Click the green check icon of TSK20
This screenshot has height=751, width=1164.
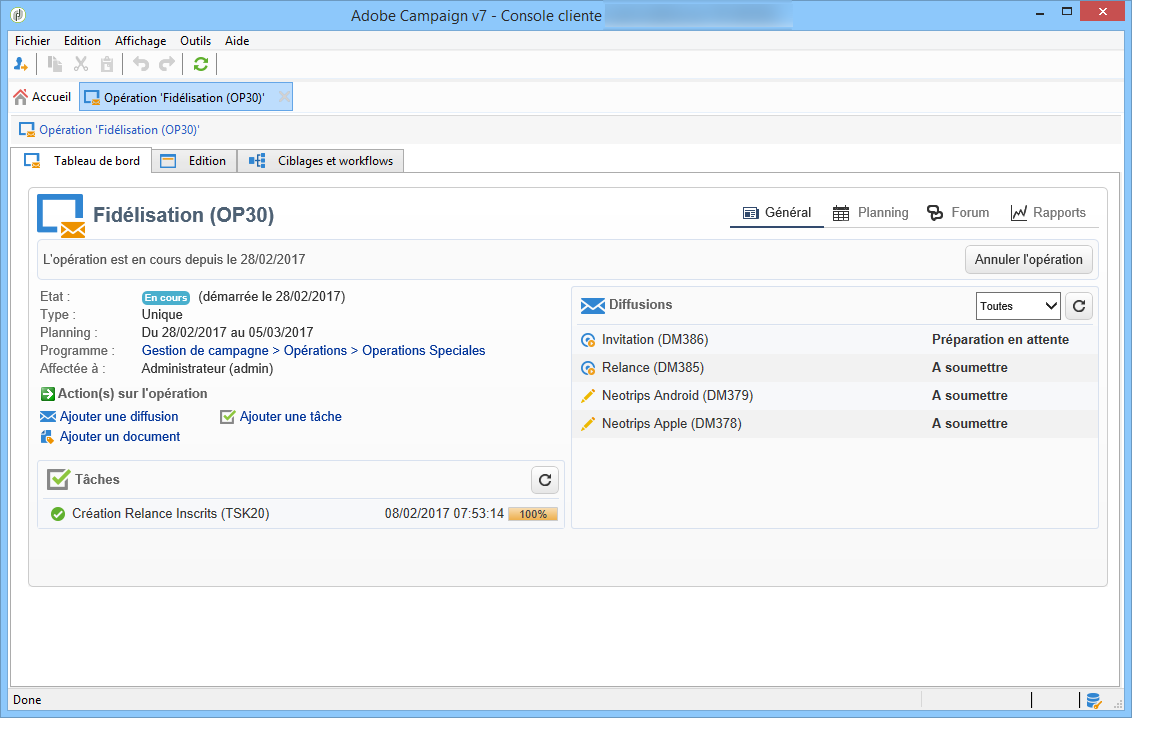[58, 514]
